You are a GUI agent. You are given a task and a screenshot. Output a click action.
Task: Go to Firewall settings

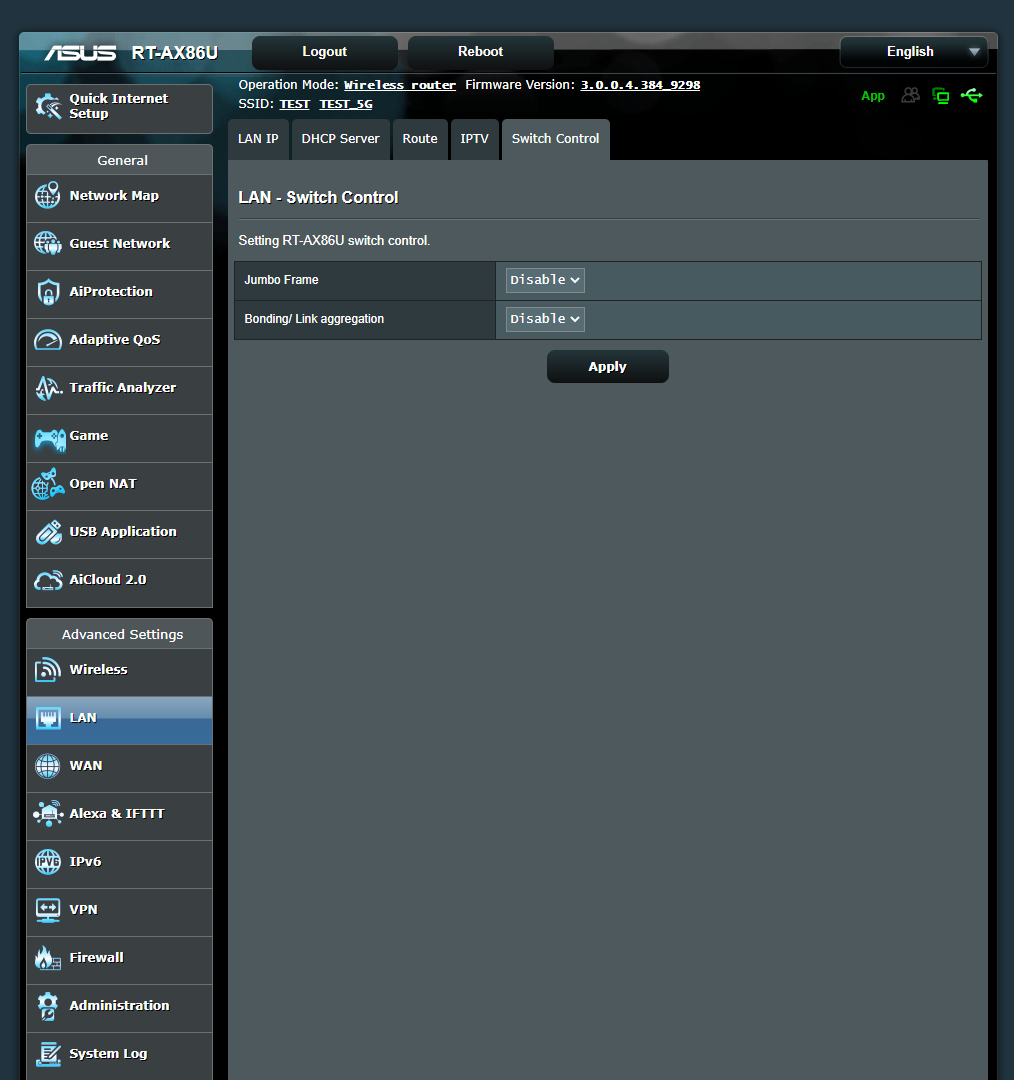[119, 961]
